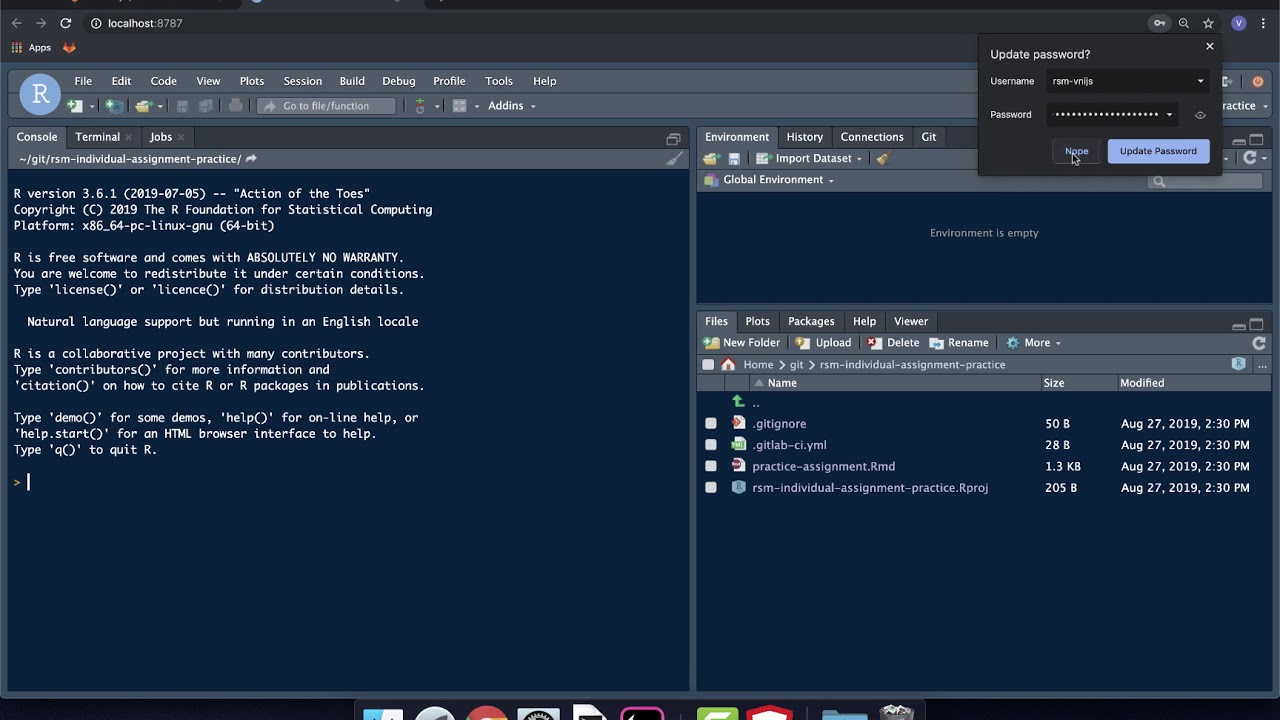Viewport: 1280px width, 720px height.
Task: Open the Tools menu
Action: (x=498, y=81)
